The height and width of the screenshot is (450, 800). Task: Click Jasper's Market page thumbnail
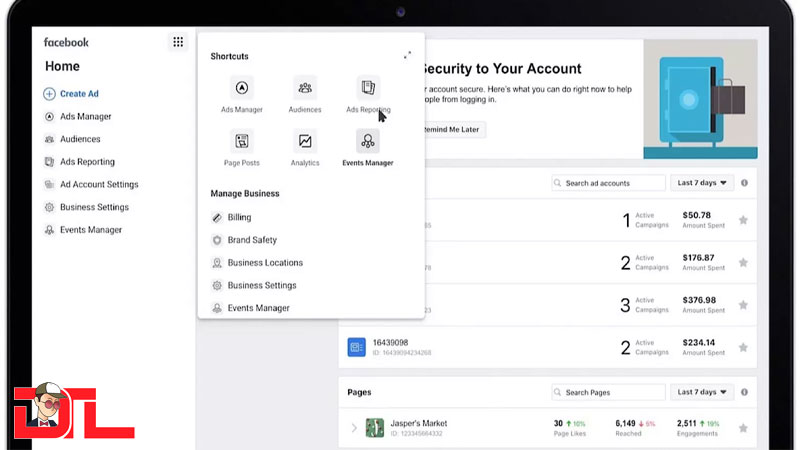click(x=375, y=428)
